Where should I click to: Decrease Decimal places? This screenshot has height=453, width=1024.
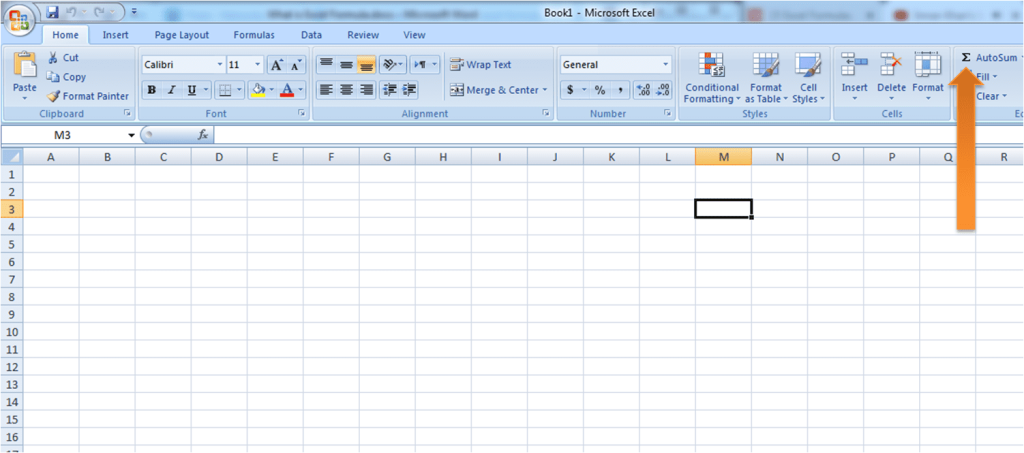663,90
